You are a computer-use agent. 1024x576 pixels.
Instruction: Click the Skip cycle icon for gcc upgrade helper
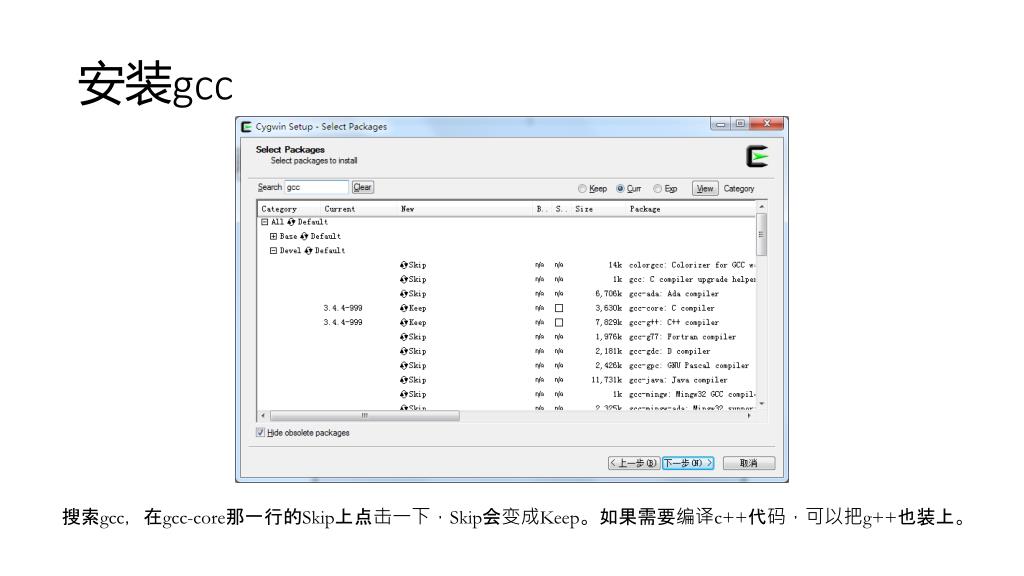[404, 280]
